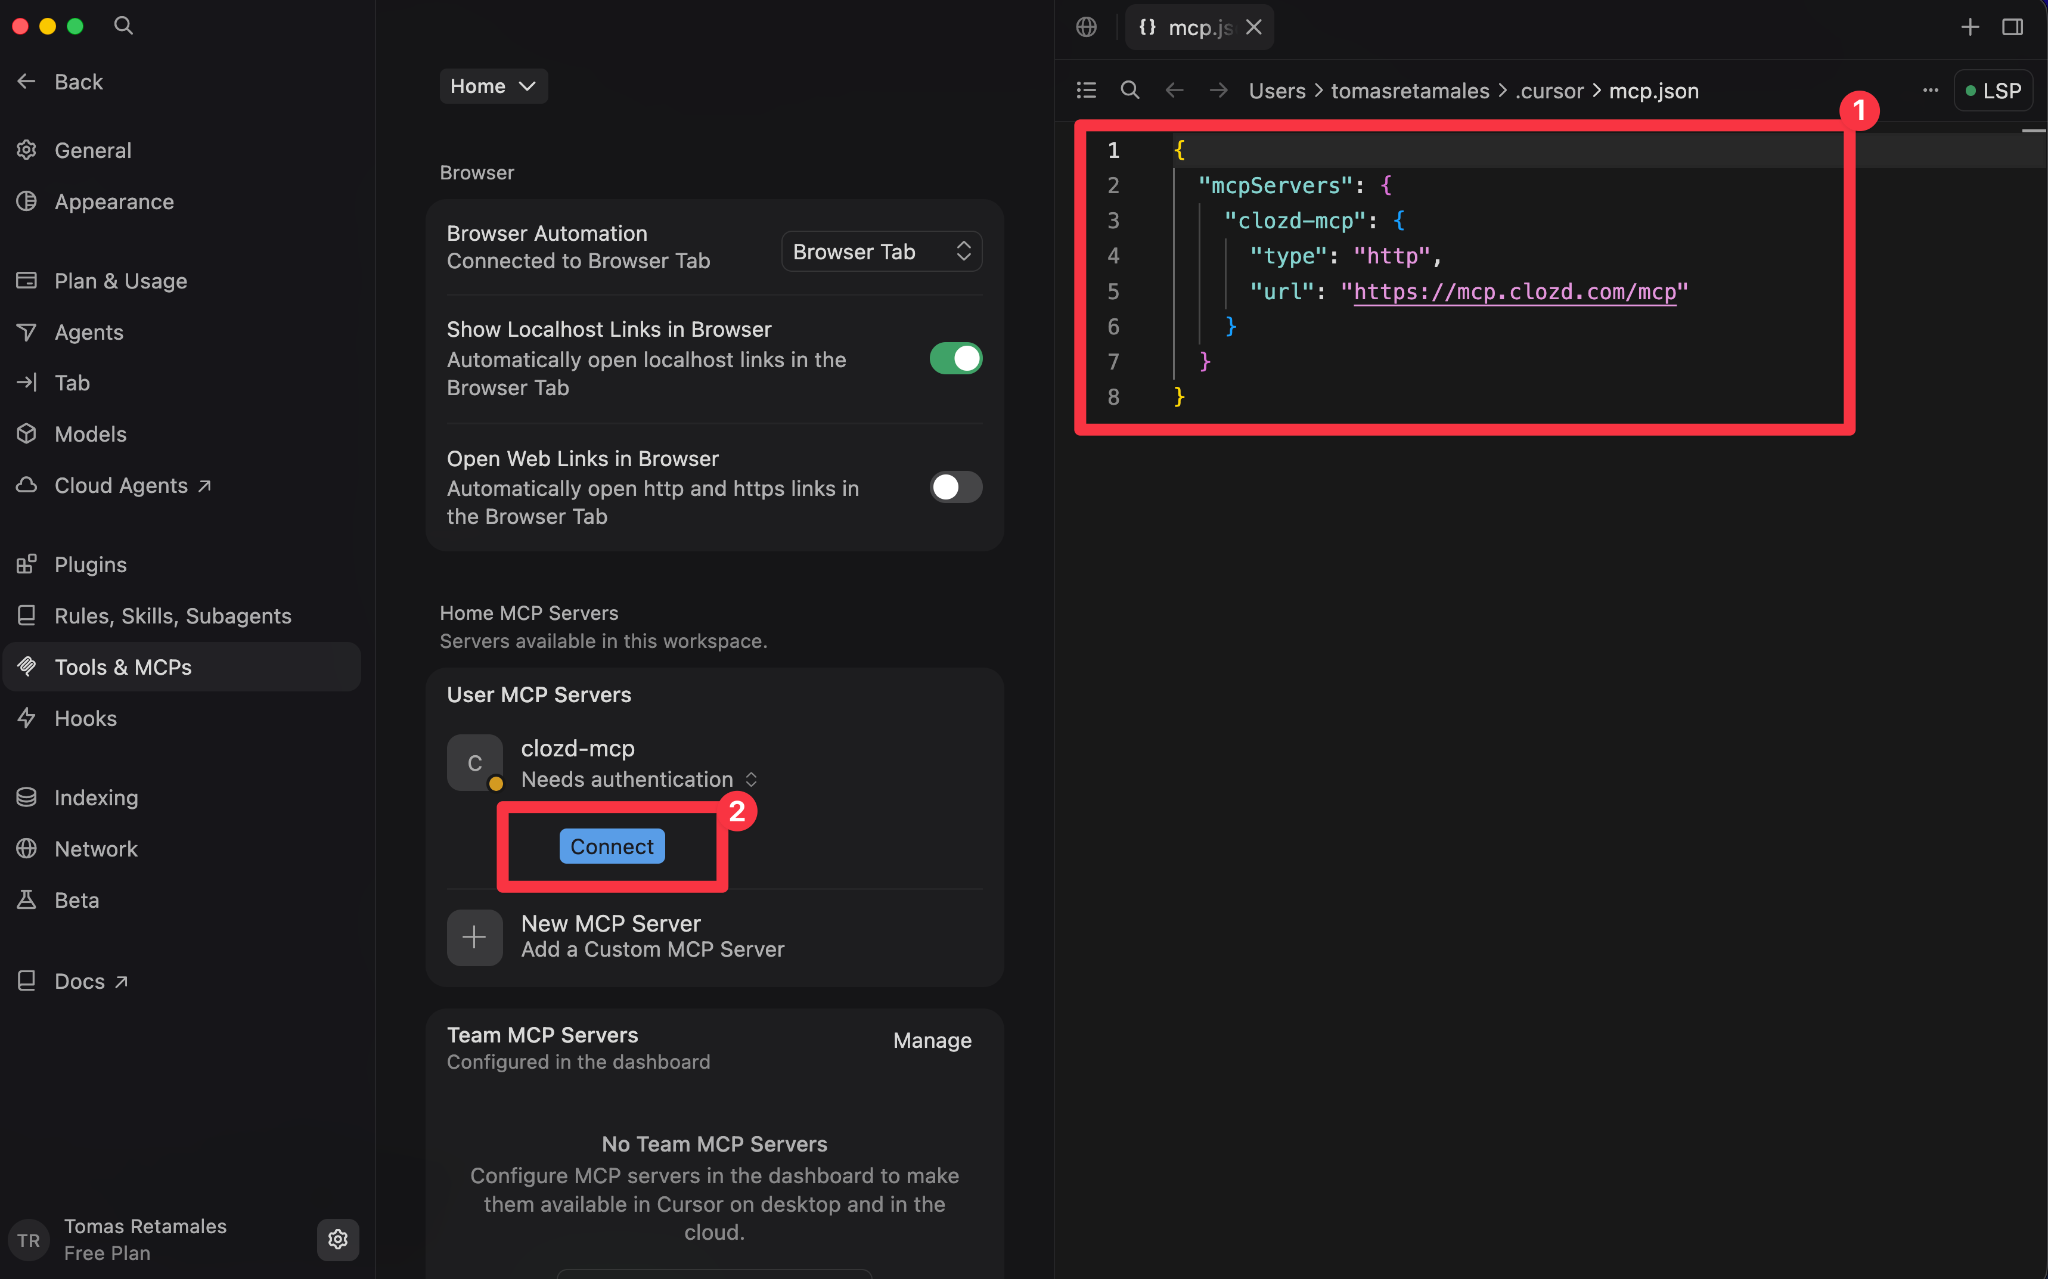Click the plus icon for New MCP Server
The height and width of the screenshot is (1279, 2048).
pos(474,937)
